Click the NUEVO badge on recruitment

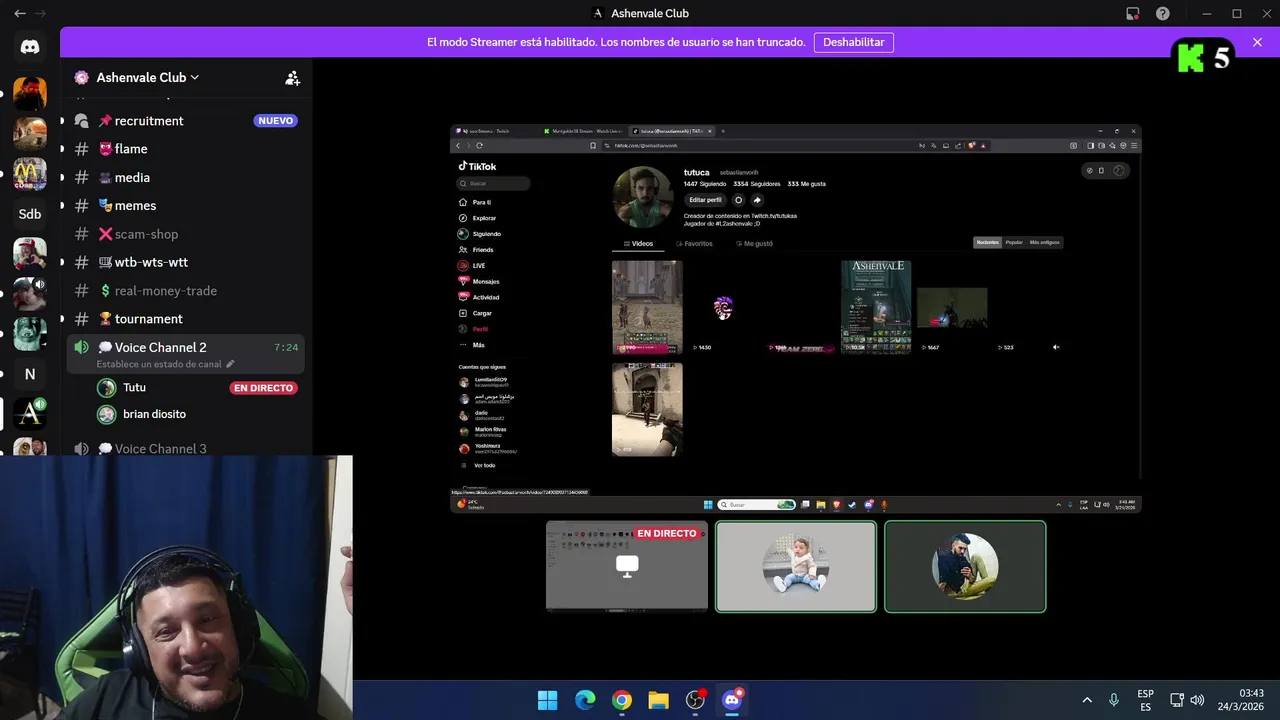pyautogui.click(x=275, y=121)
